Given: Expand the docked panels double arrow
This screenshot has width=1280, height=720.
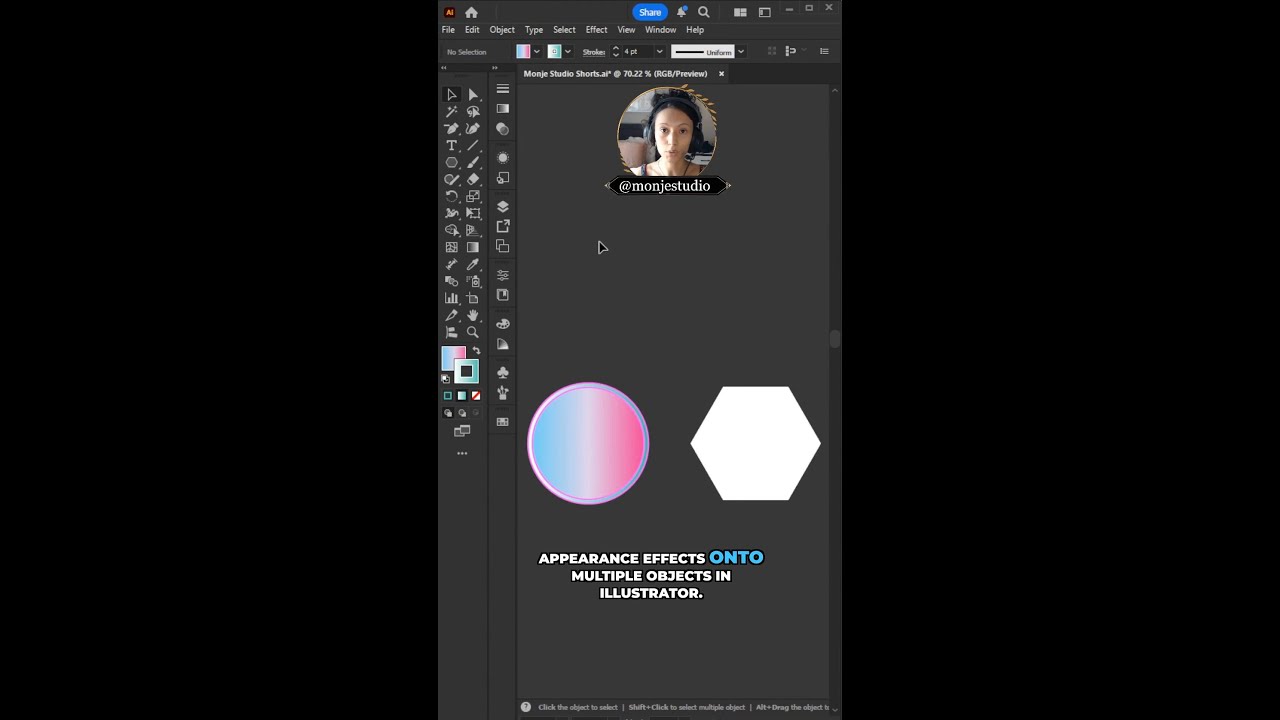Looking at the screenshot, I should [x=495, y=68].
